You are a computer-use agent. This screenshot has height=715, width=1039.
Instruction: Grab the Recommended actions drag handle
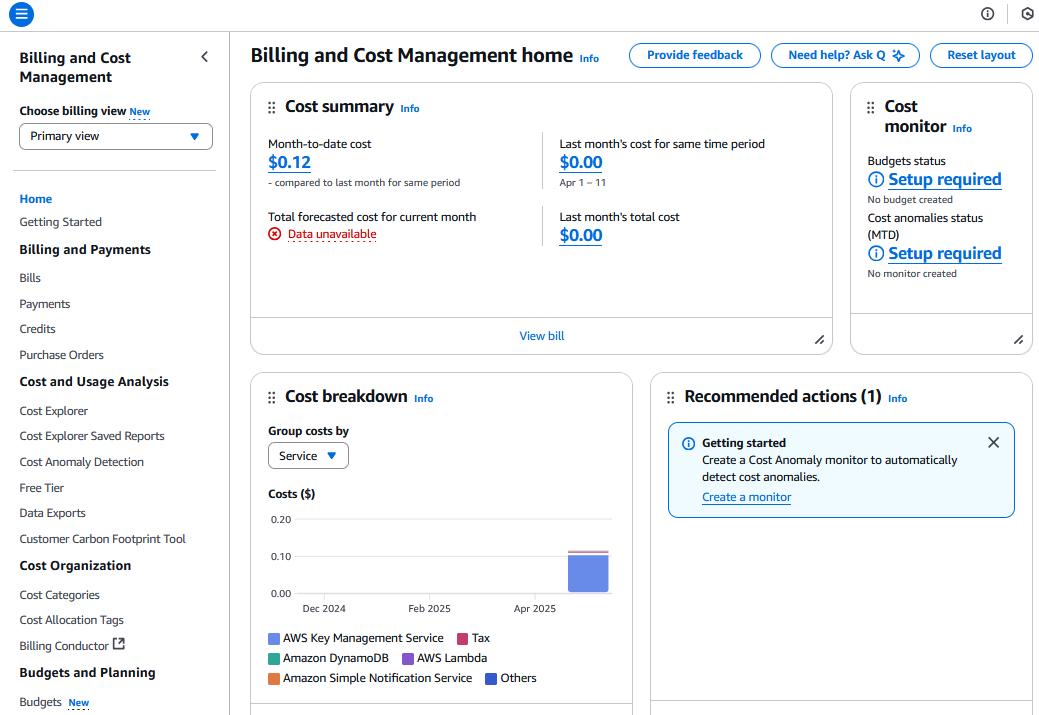pos(671,398)
